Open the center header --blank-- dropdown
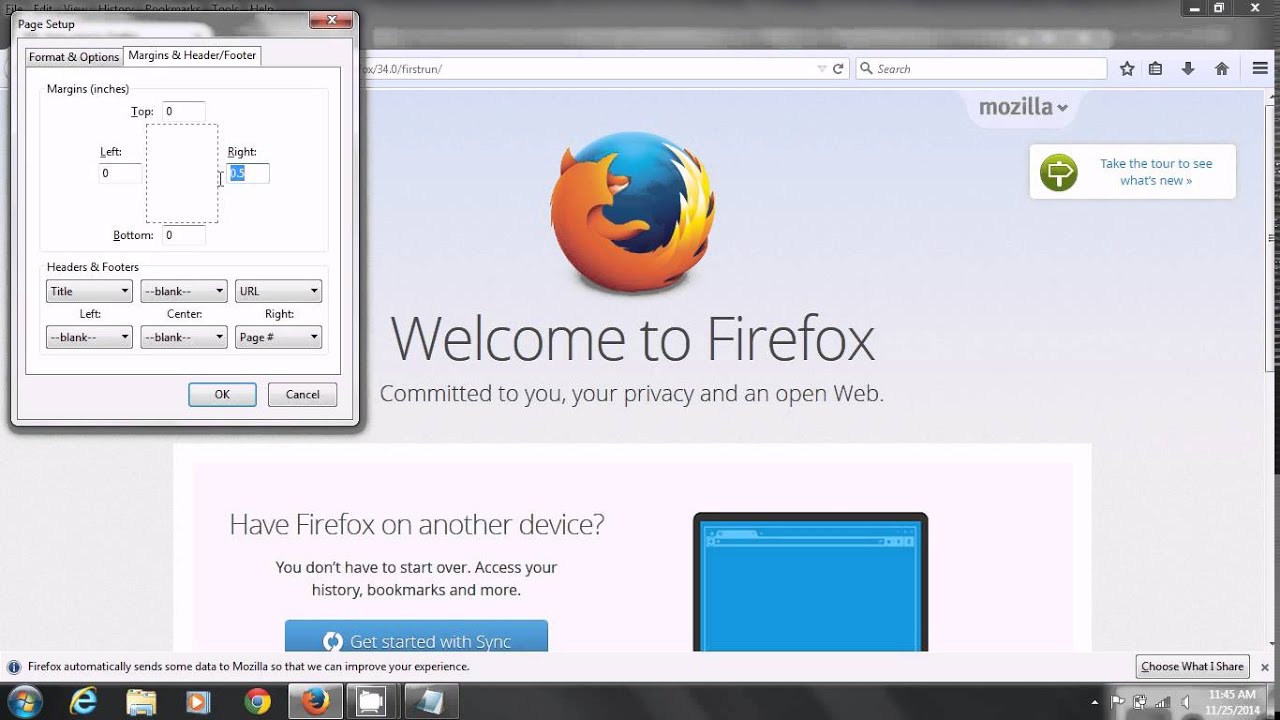 (184, 291)
